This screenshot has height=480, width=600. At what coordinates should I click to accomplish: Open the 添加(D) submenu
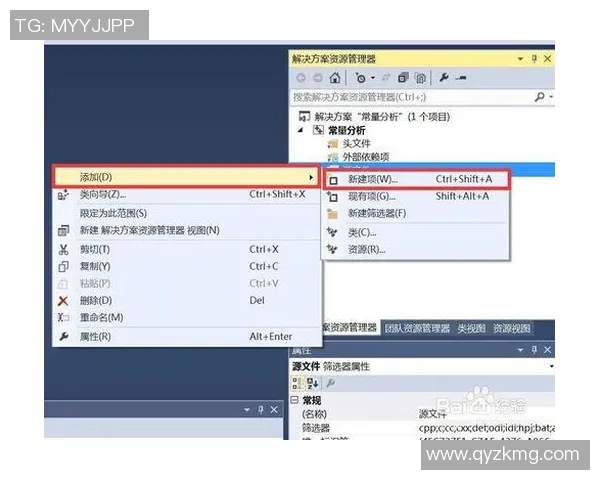[x=186, y=177]
